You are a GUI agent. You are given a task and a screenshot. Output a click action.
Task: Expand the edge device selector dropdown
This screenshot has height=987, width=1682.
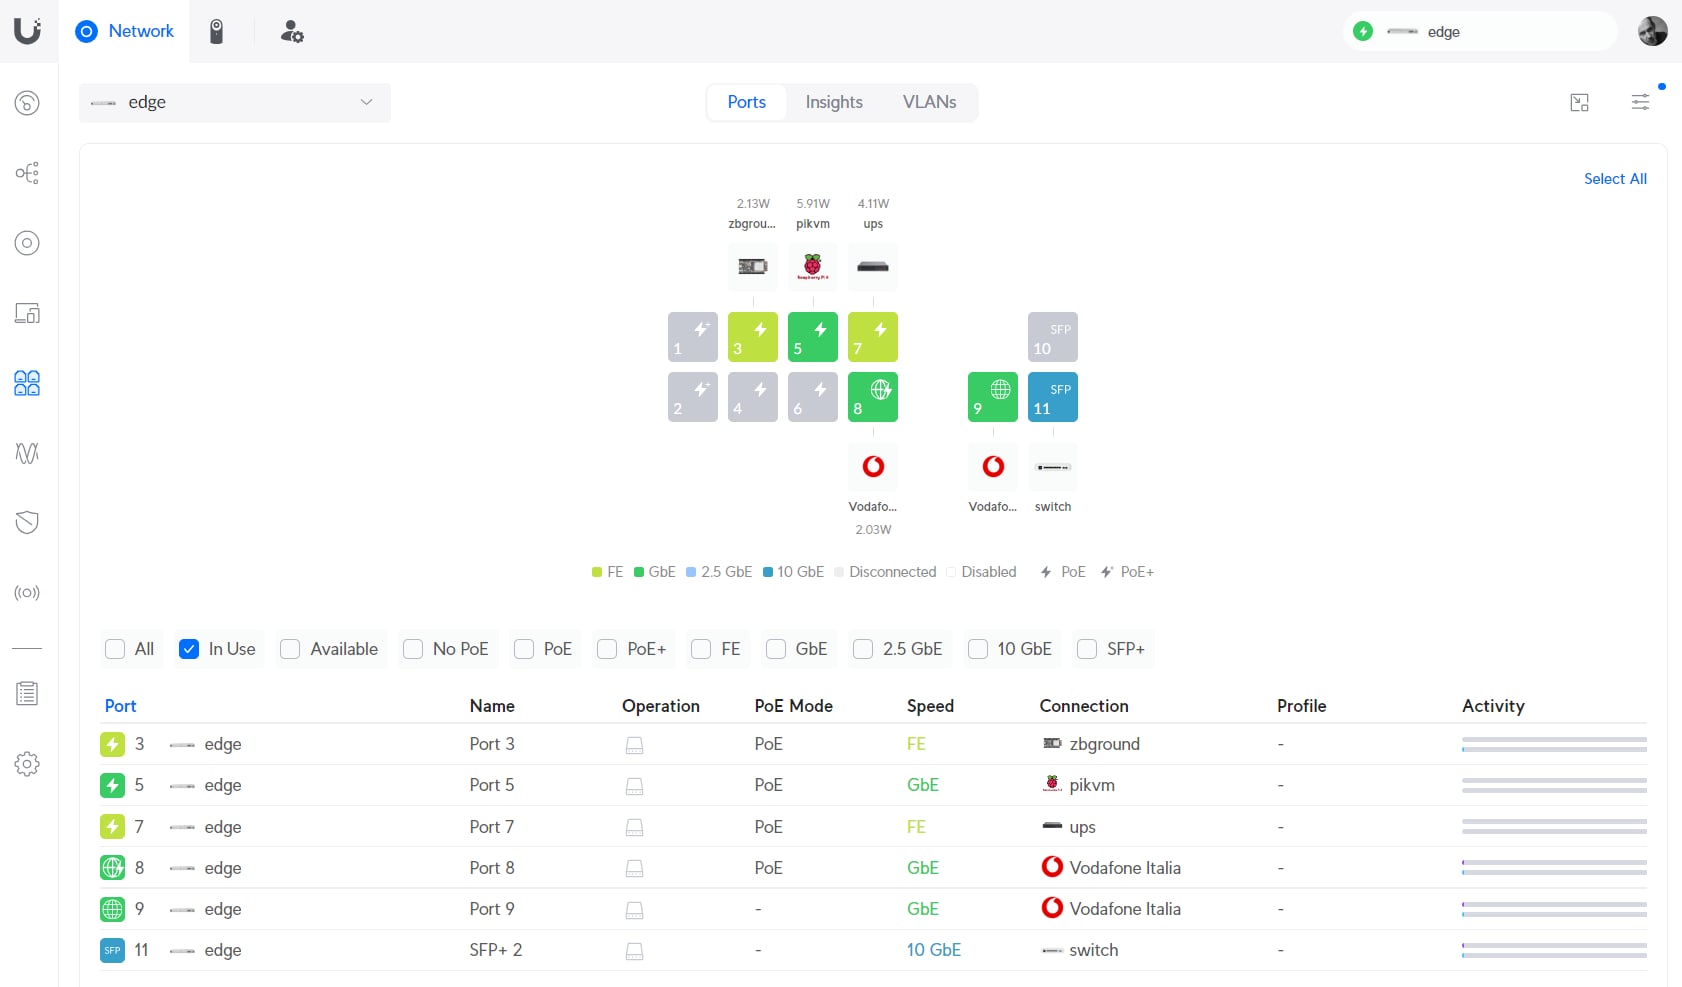pyautogui.click(x=235, y=102)
